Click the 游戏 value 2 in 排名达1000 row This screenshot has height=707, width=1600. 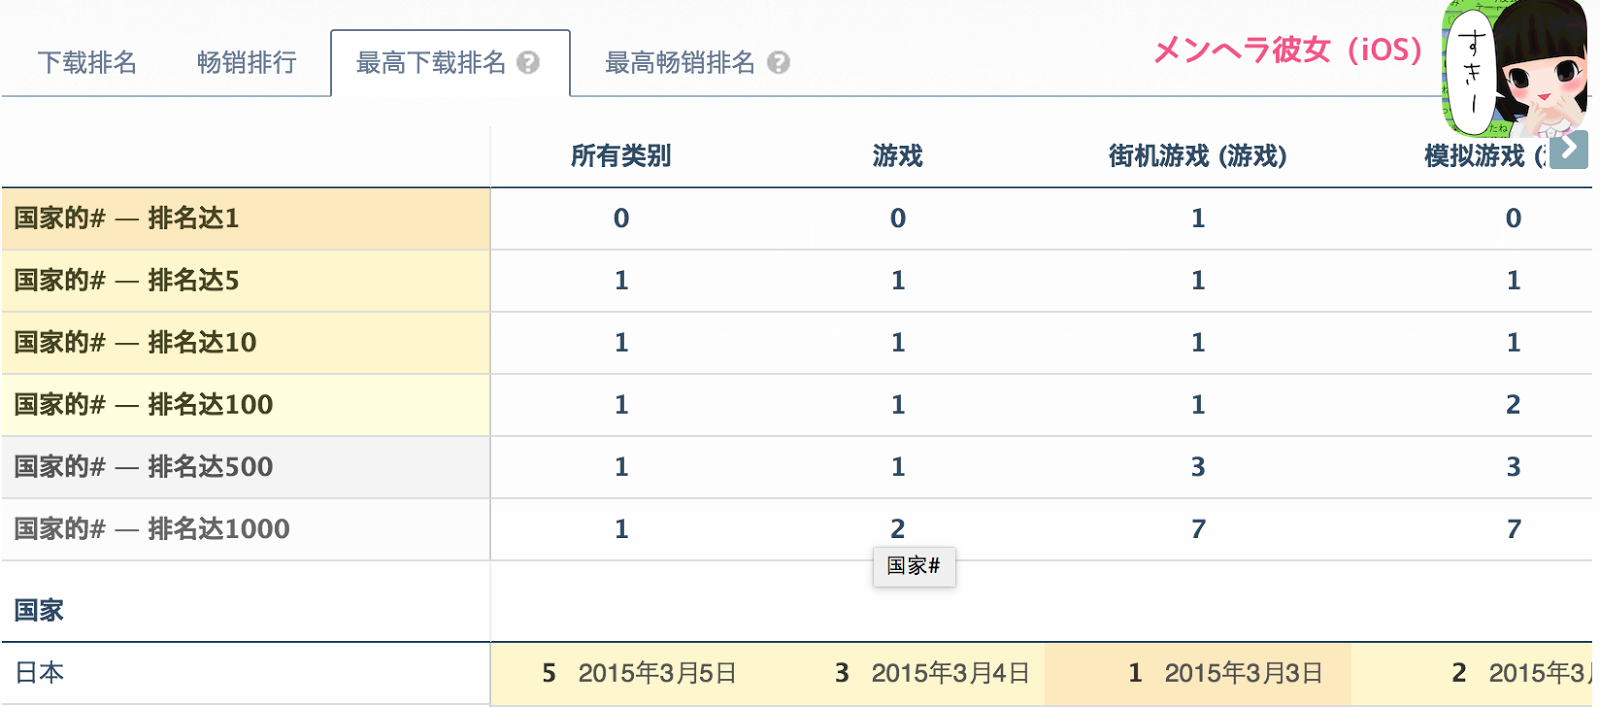898,528
